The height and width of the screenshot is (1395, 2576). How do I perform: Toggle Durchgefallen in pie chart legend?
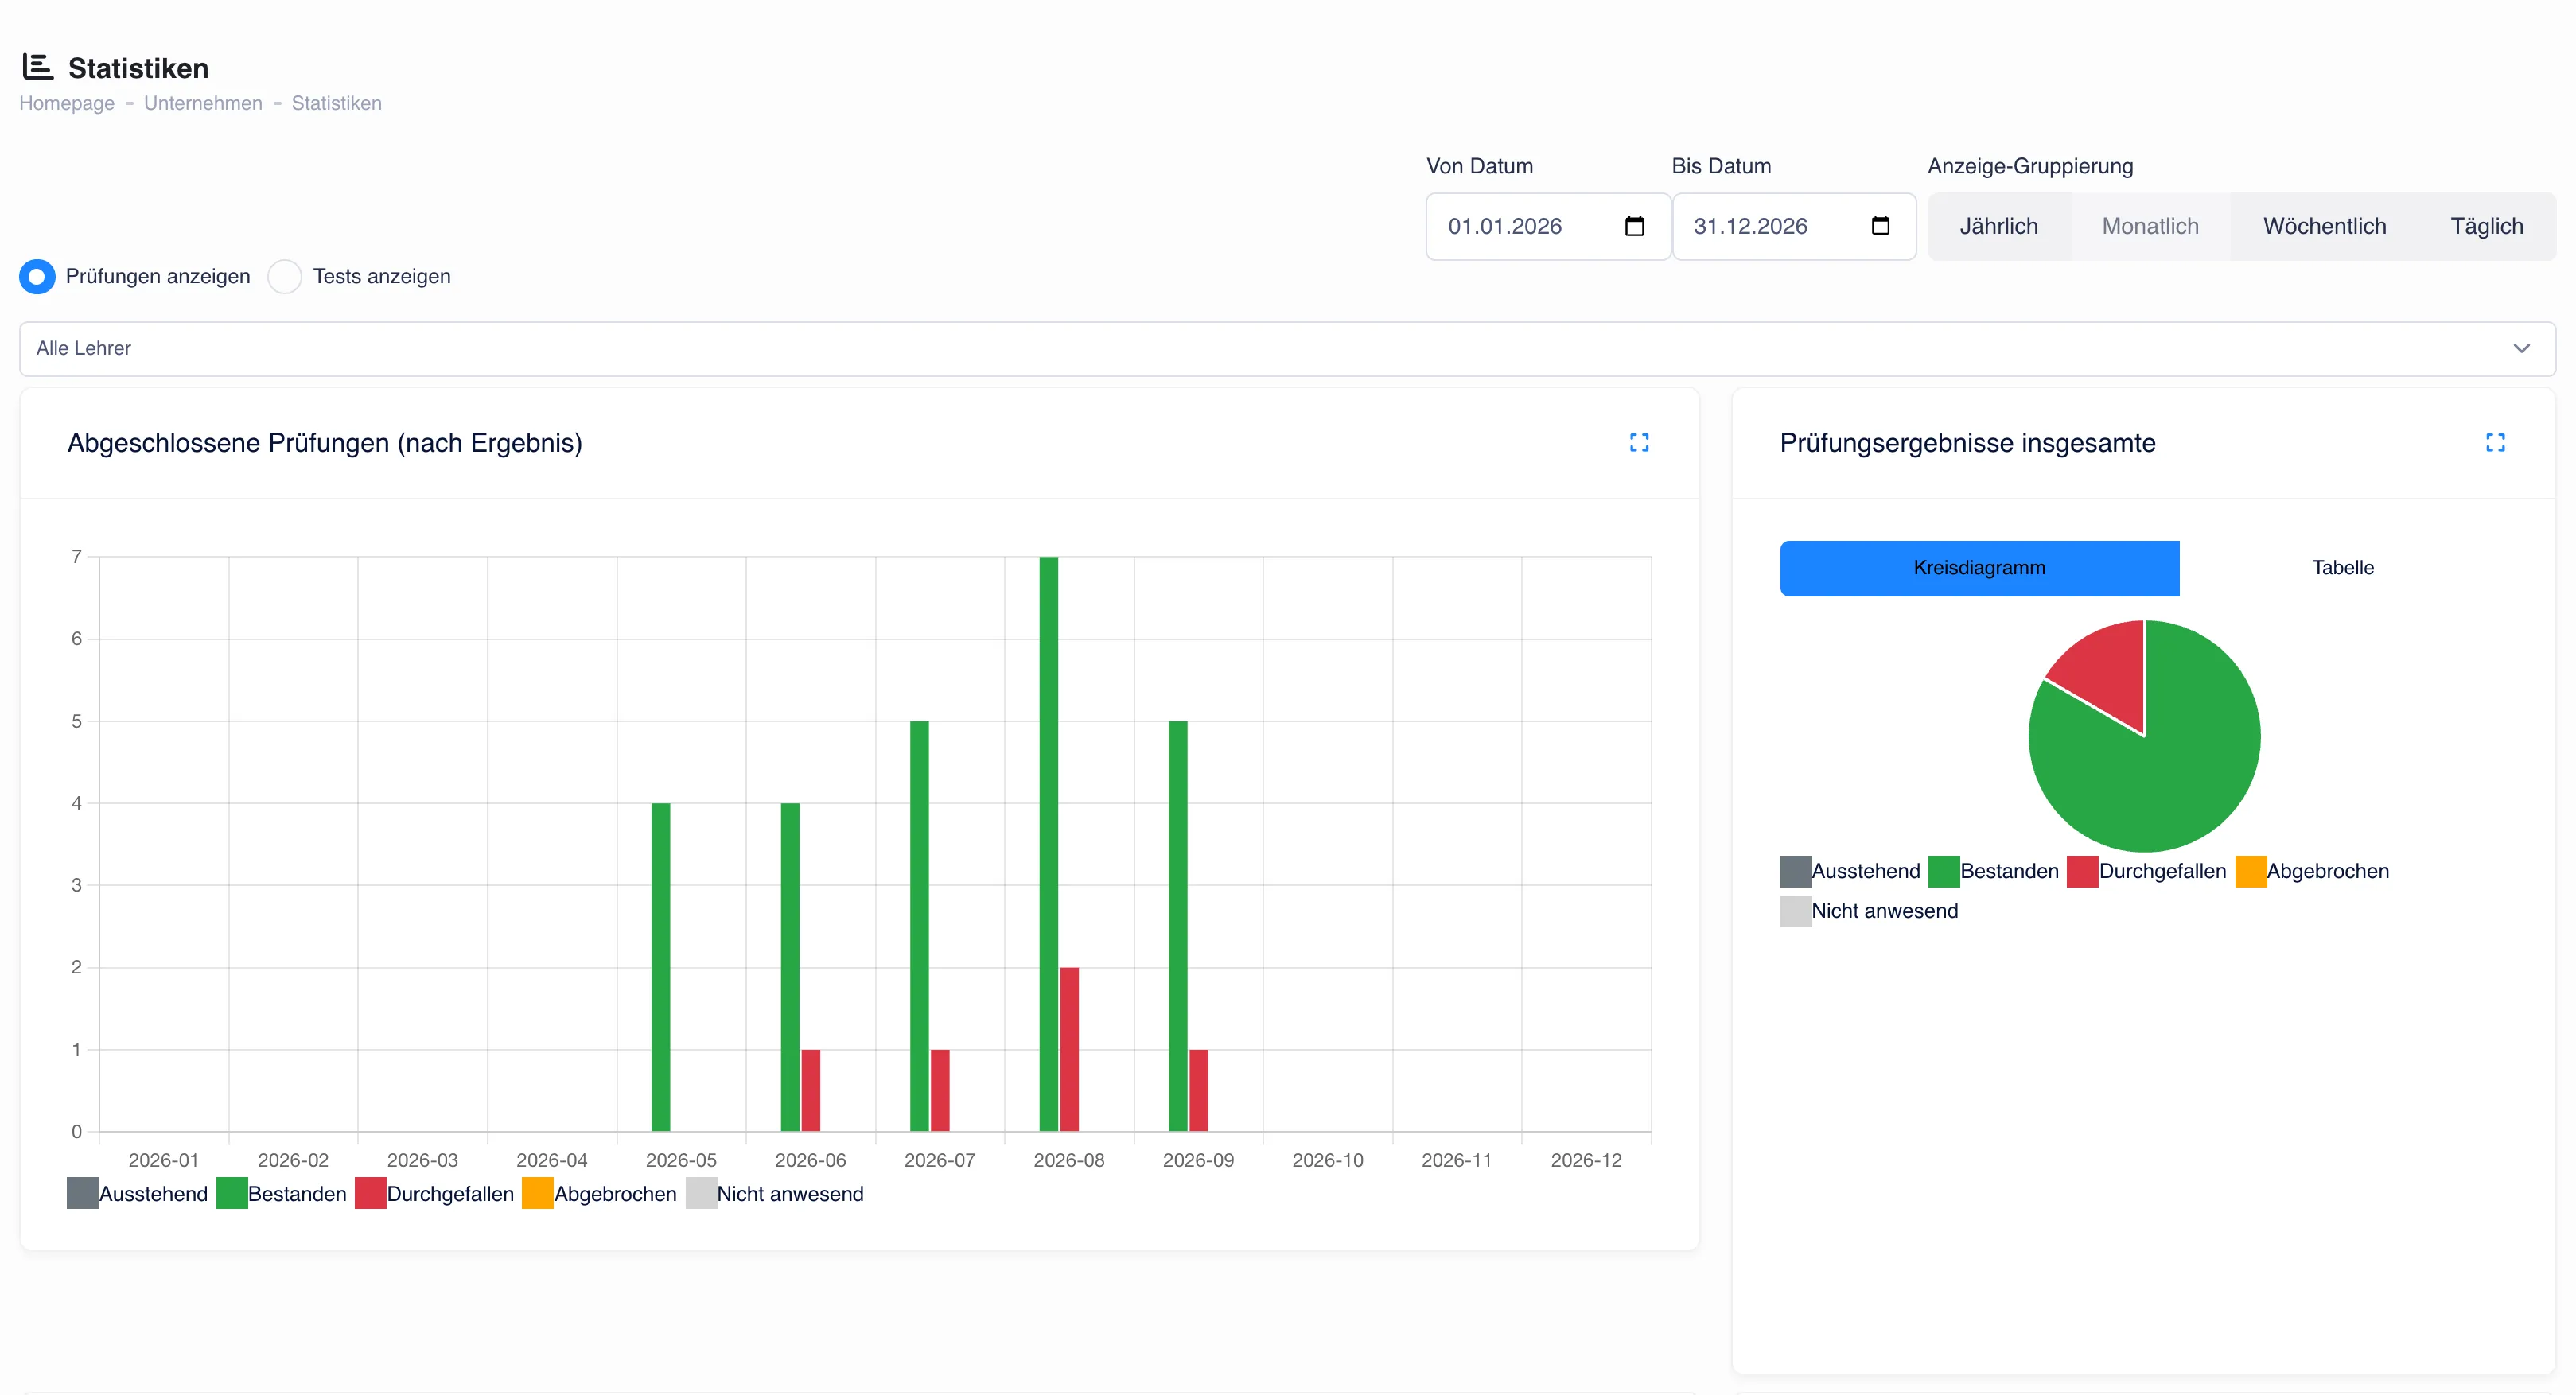2146,871
